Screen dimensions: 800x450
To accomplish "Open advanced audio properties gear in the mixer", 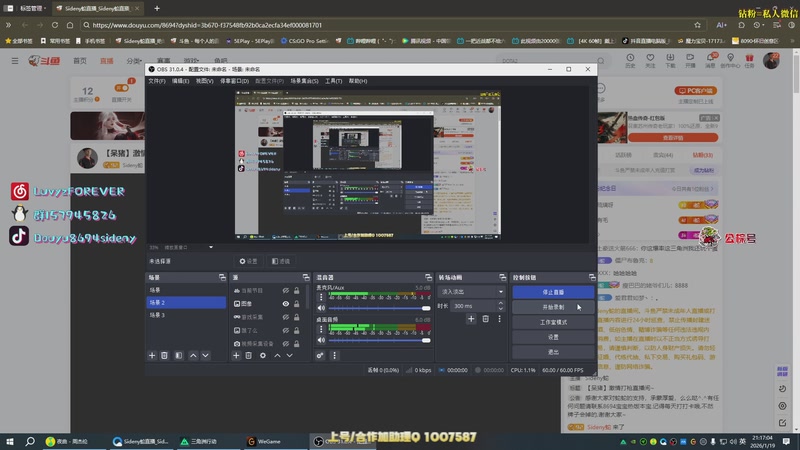I will point(320,356).
